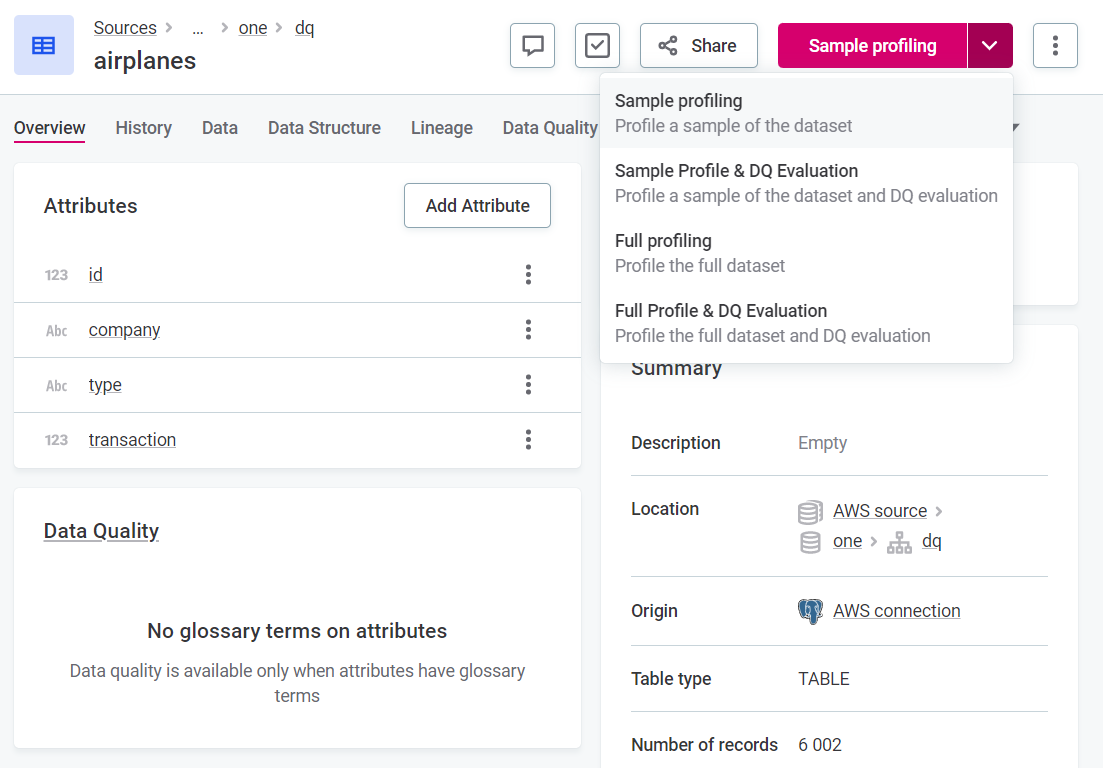Open the Sources breadcrumb link

tap(125, 28)
